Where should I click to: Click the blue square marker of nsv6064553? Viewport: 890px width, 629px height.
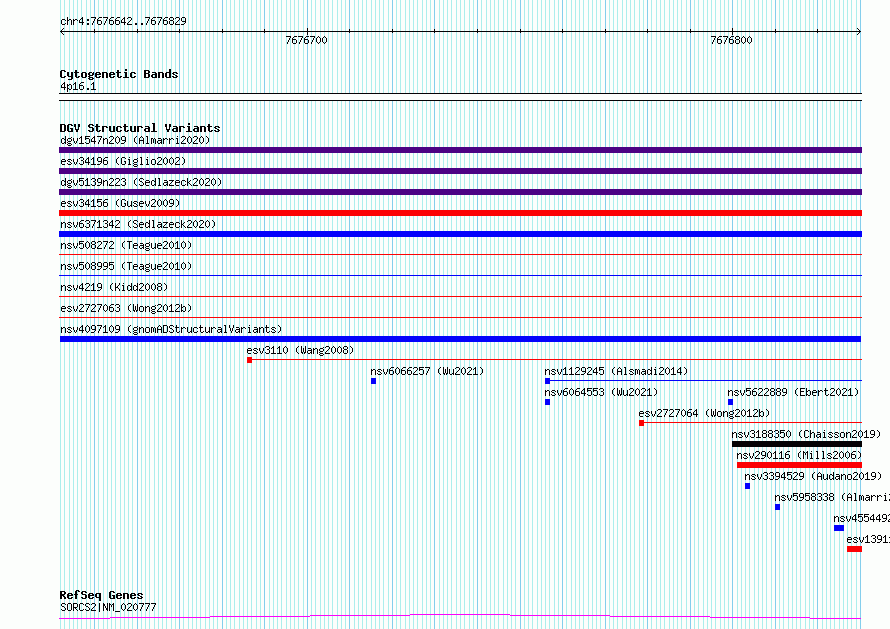pyautogui.click(x=547, y=402)
